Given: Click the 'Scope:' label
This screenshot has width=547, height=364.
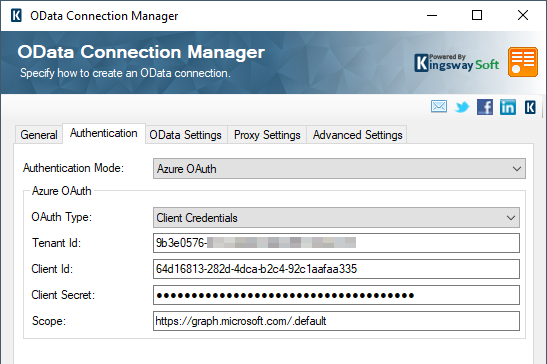Looking at the screenshot, I should [x=48, y=321].
